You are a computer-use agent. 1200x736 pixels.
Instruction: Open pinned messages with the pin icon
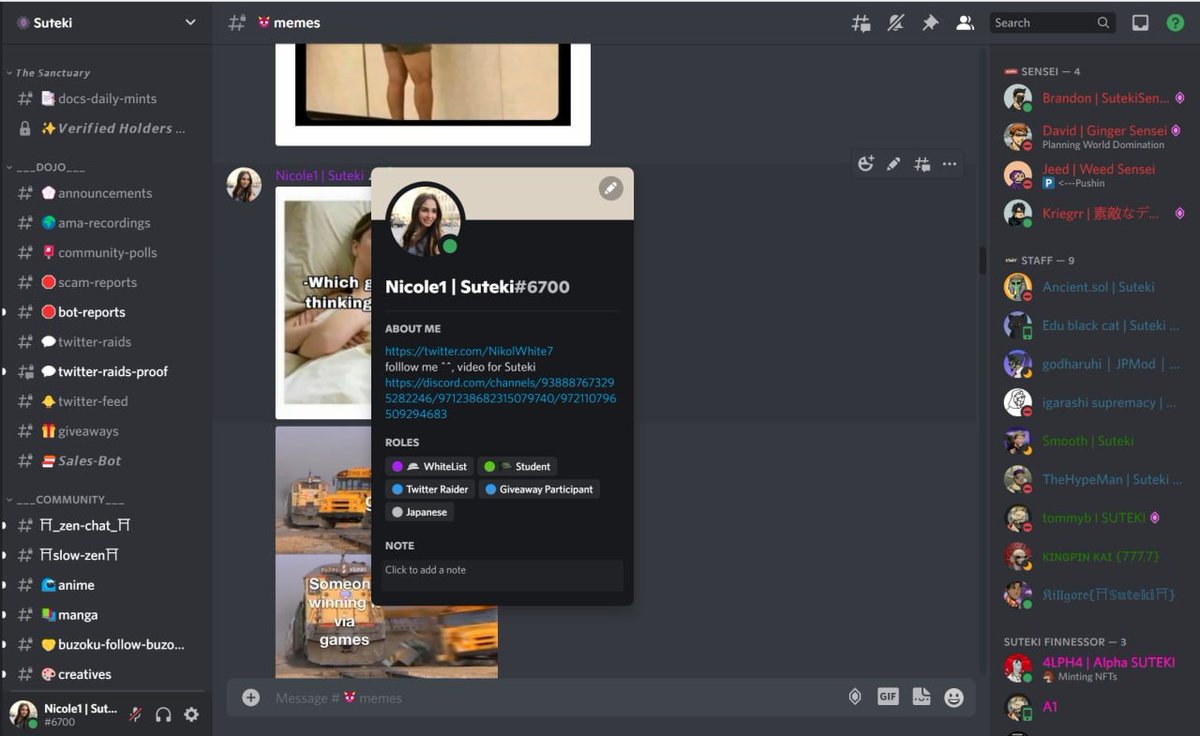pyautogui.click(x=930, y=23)
